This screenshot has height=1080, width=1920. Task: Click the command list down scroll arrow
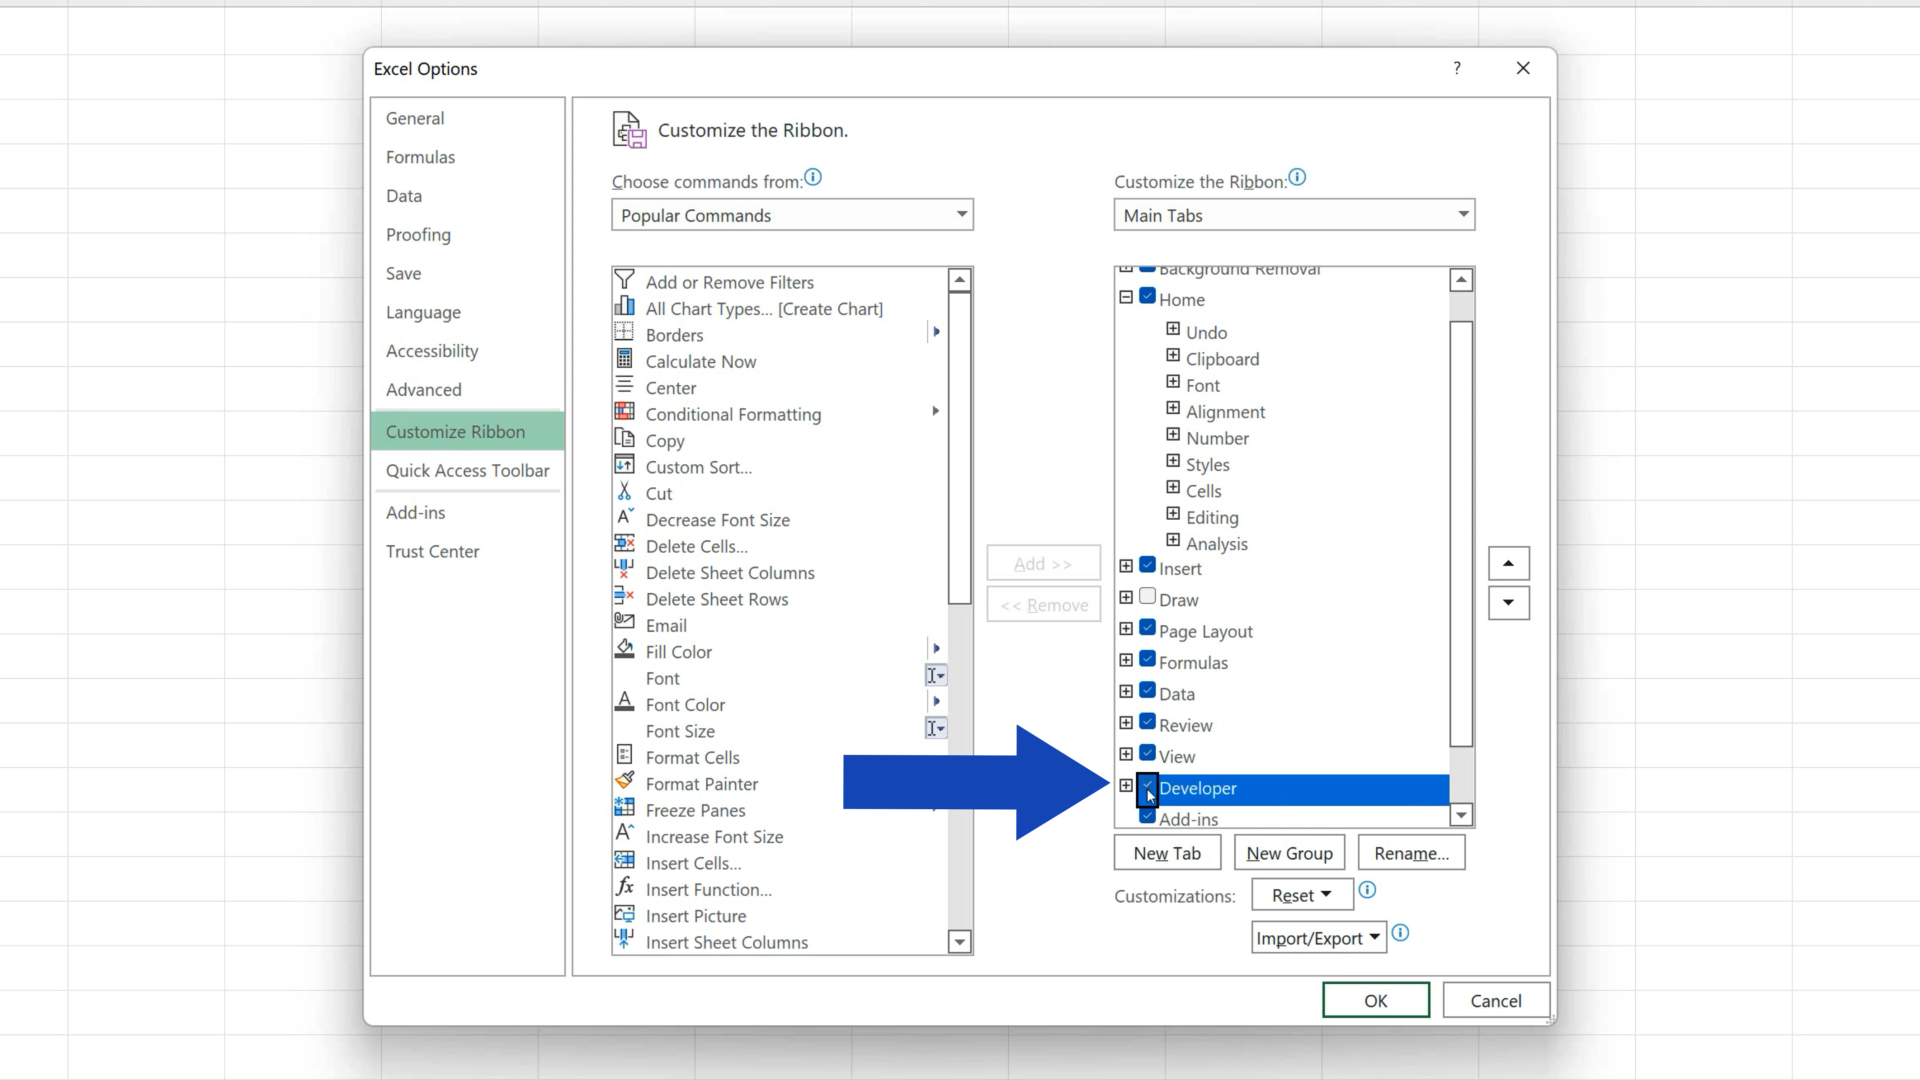(x=959, y=941)
